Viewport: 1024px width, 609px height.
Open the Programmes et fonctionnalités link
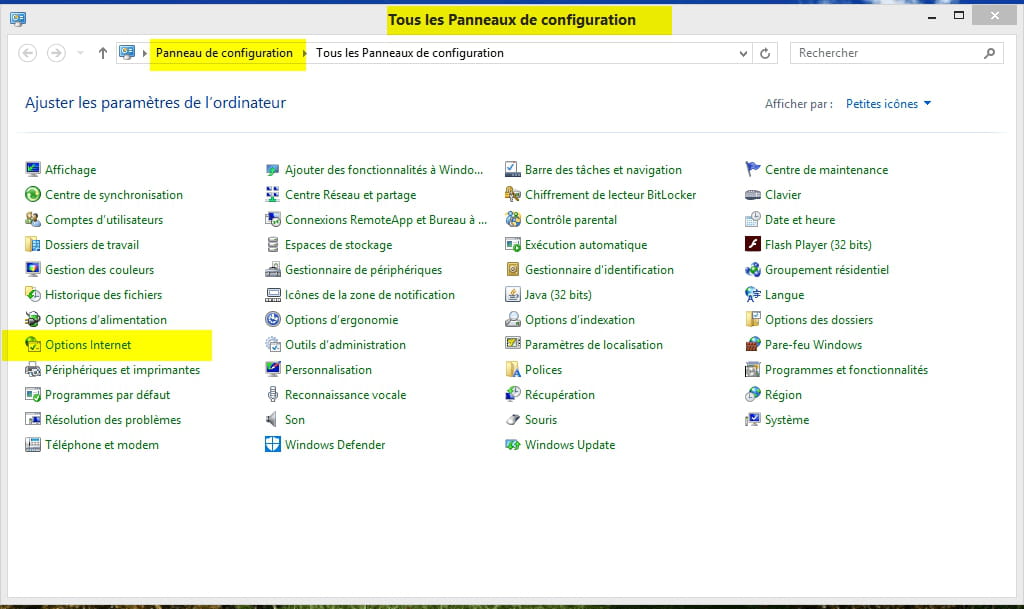pyautogui.click(x=846, y=370)
